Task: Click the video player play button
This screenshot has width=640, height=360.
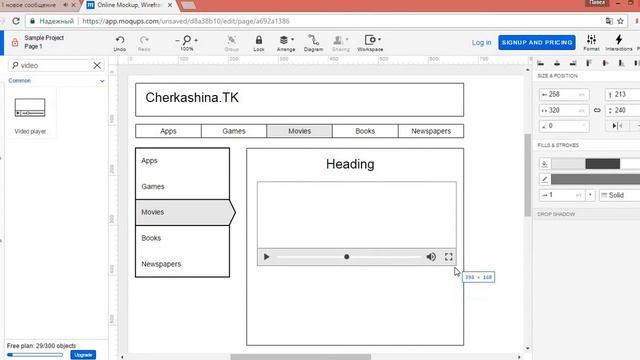Action: (267, 257)
